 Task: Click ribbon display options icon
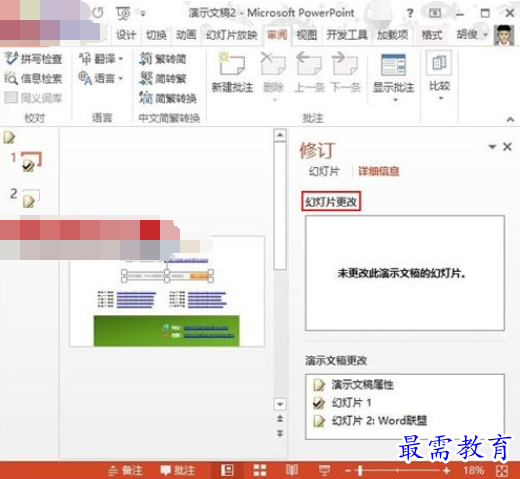pos(435,13)
